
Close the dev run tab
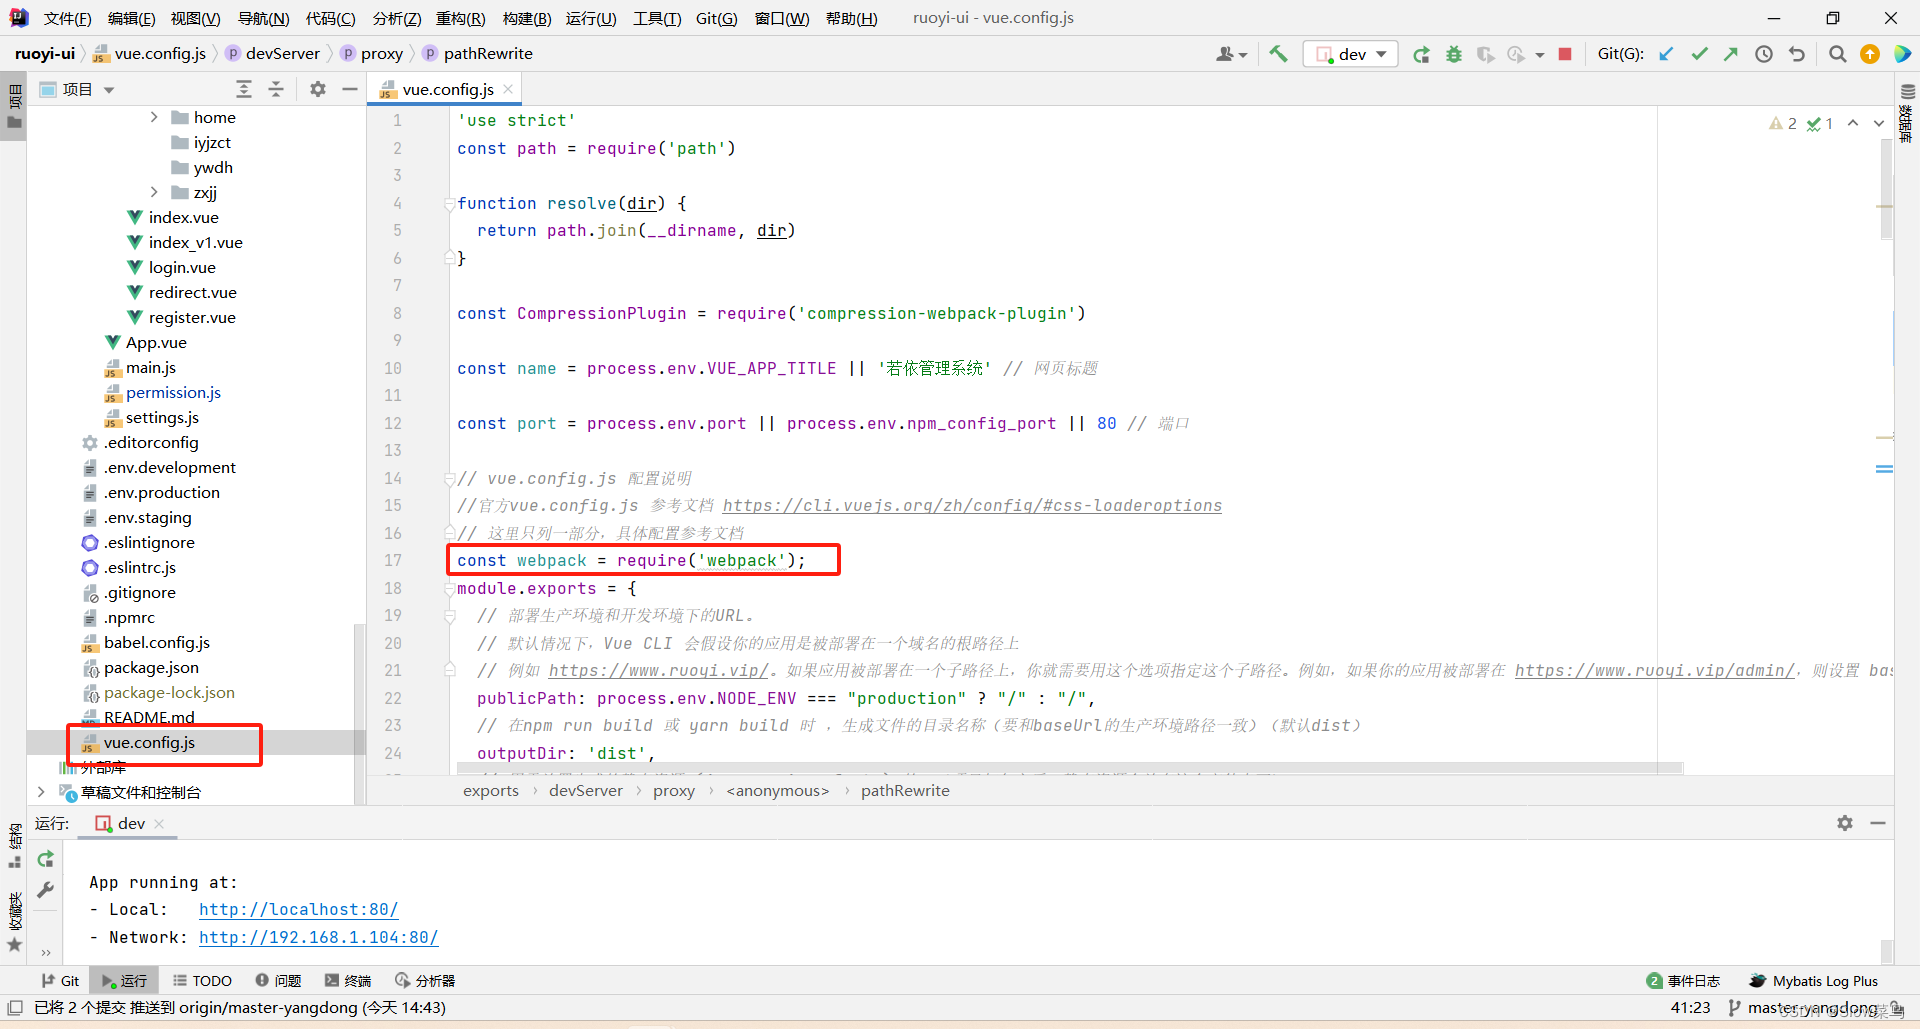coord(159,824)
